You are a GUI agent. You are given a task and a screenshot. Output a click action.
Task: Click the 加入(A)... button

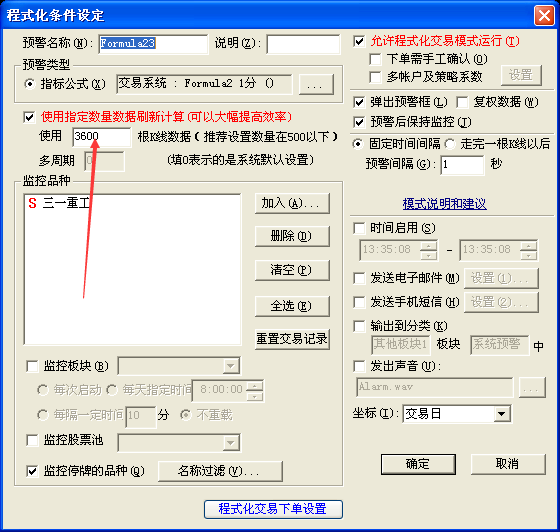pos(292,204)
